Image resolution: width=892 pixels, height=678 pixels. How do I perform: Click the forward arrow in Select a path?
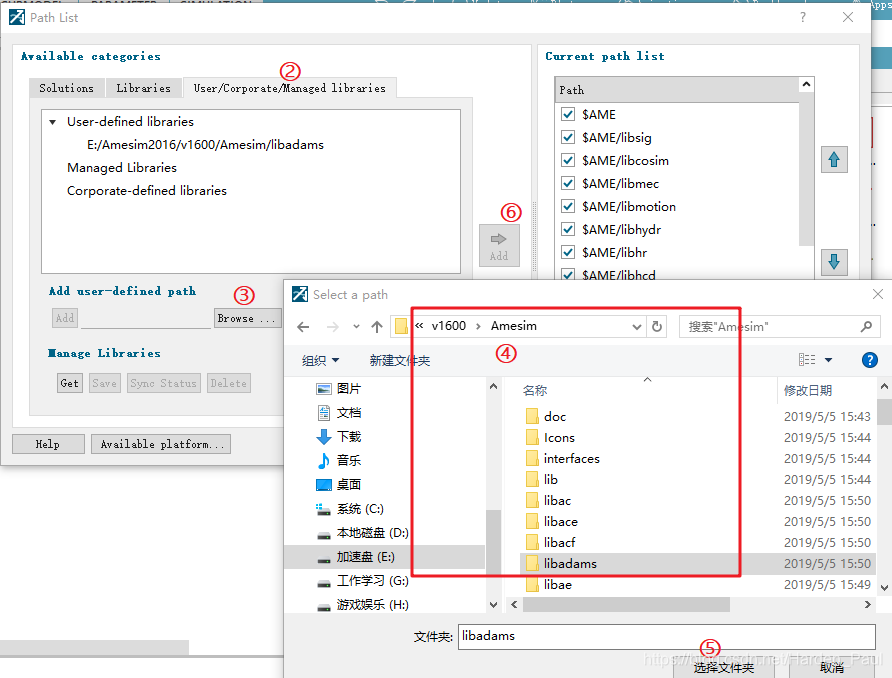pos(333,327)
